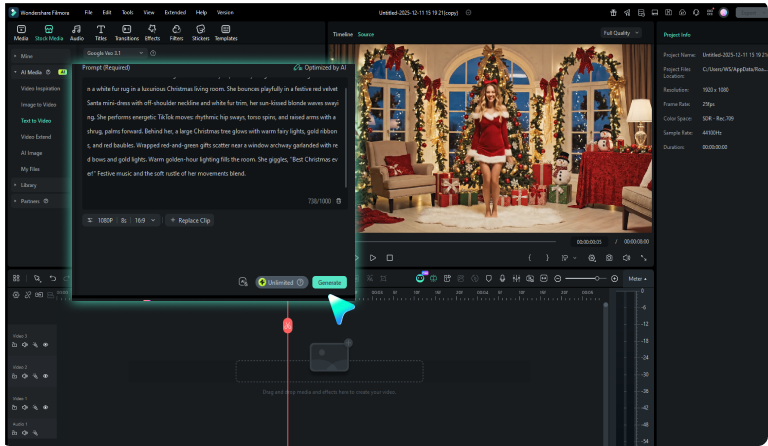Lock the Video 3 track

[15, 345]
